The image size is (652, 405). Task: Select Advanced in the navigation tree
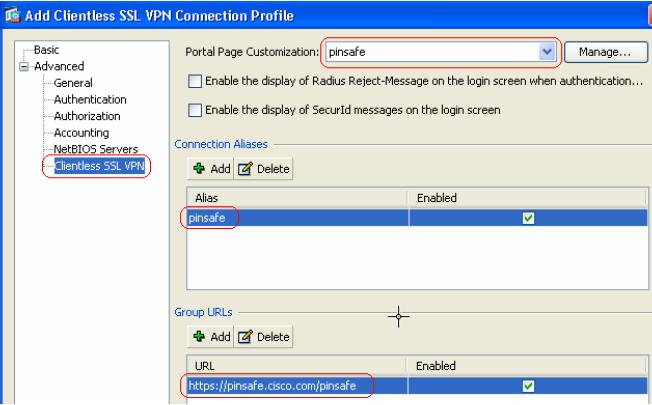(x=59, y=66)
